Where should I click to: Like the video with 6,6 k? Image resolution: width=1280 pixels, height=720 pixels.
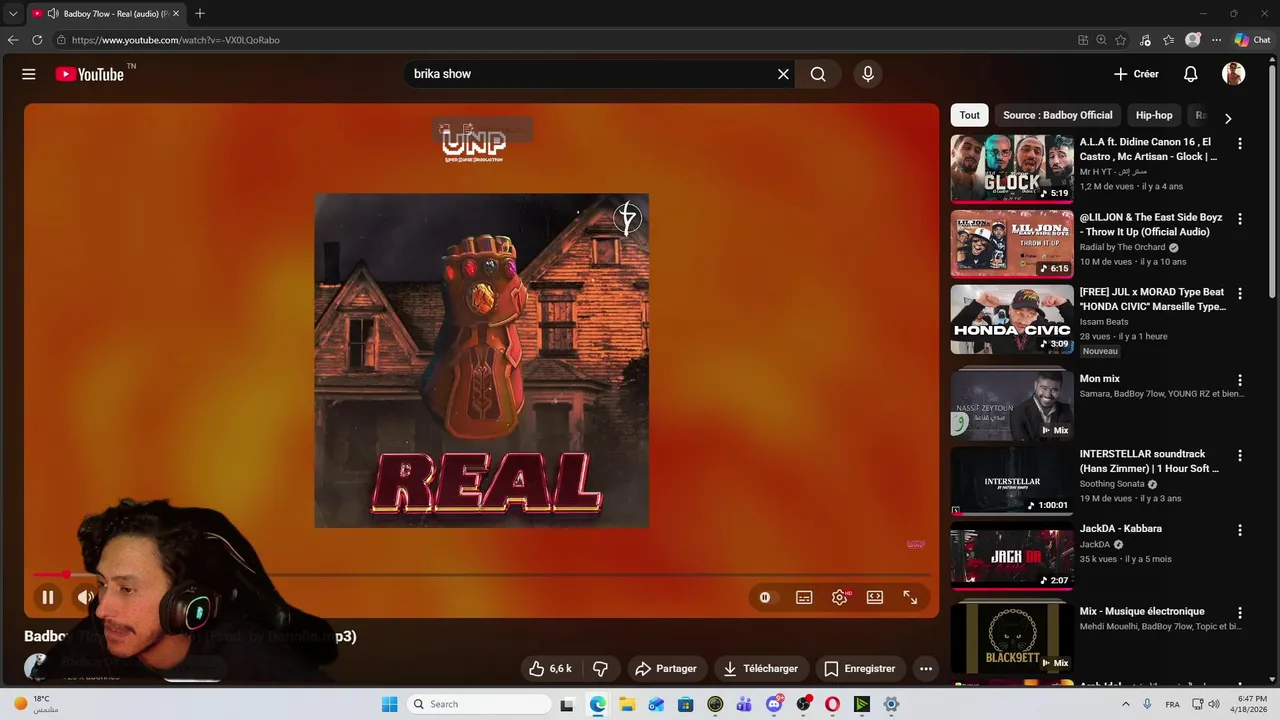coord(551,668)
